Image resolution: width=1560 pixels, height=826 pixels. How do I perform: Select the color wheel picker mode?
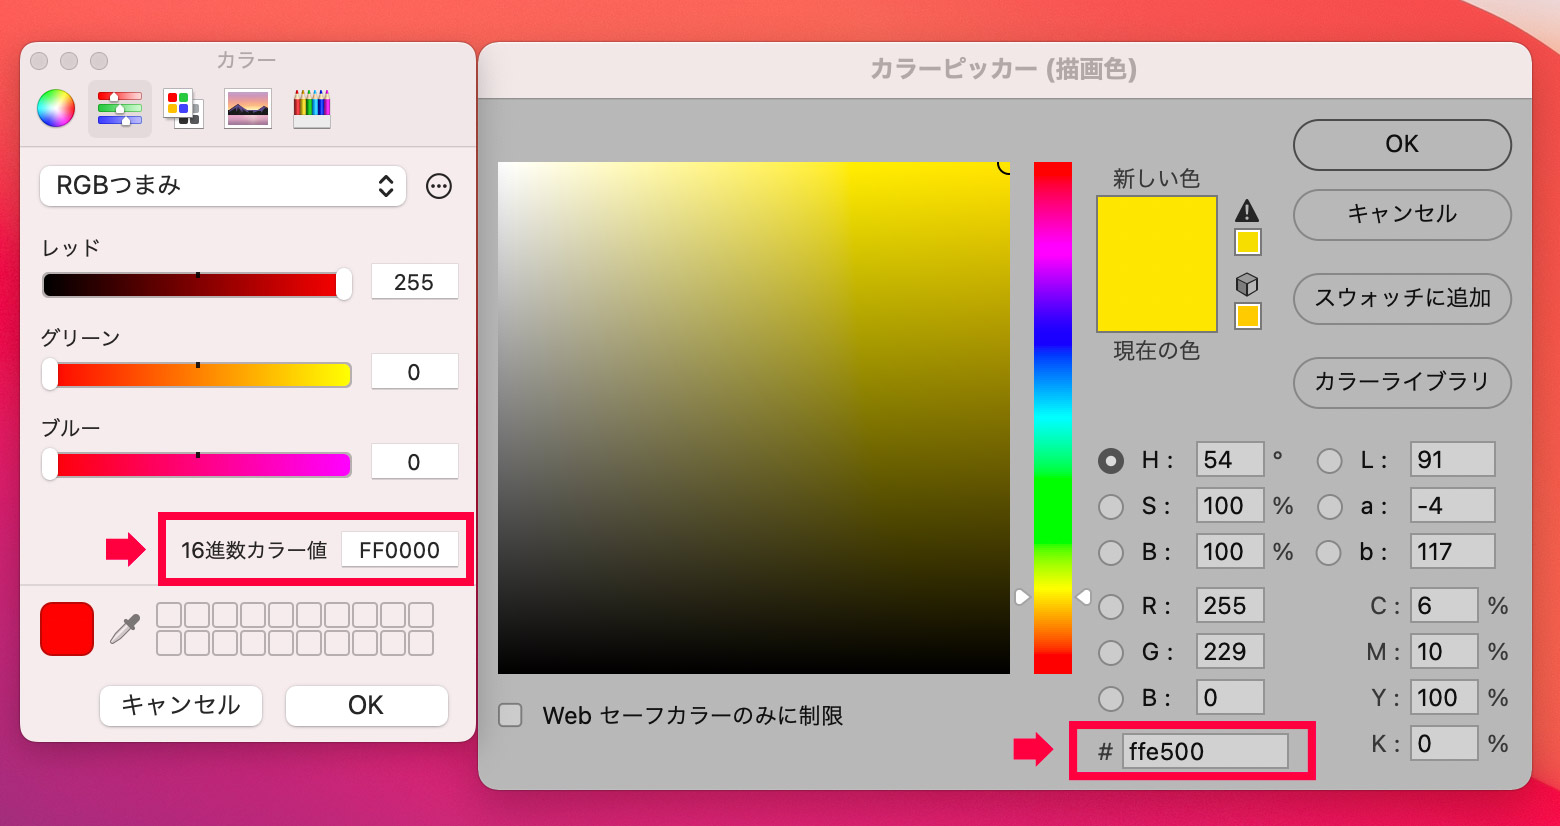[x=56, y=108]
